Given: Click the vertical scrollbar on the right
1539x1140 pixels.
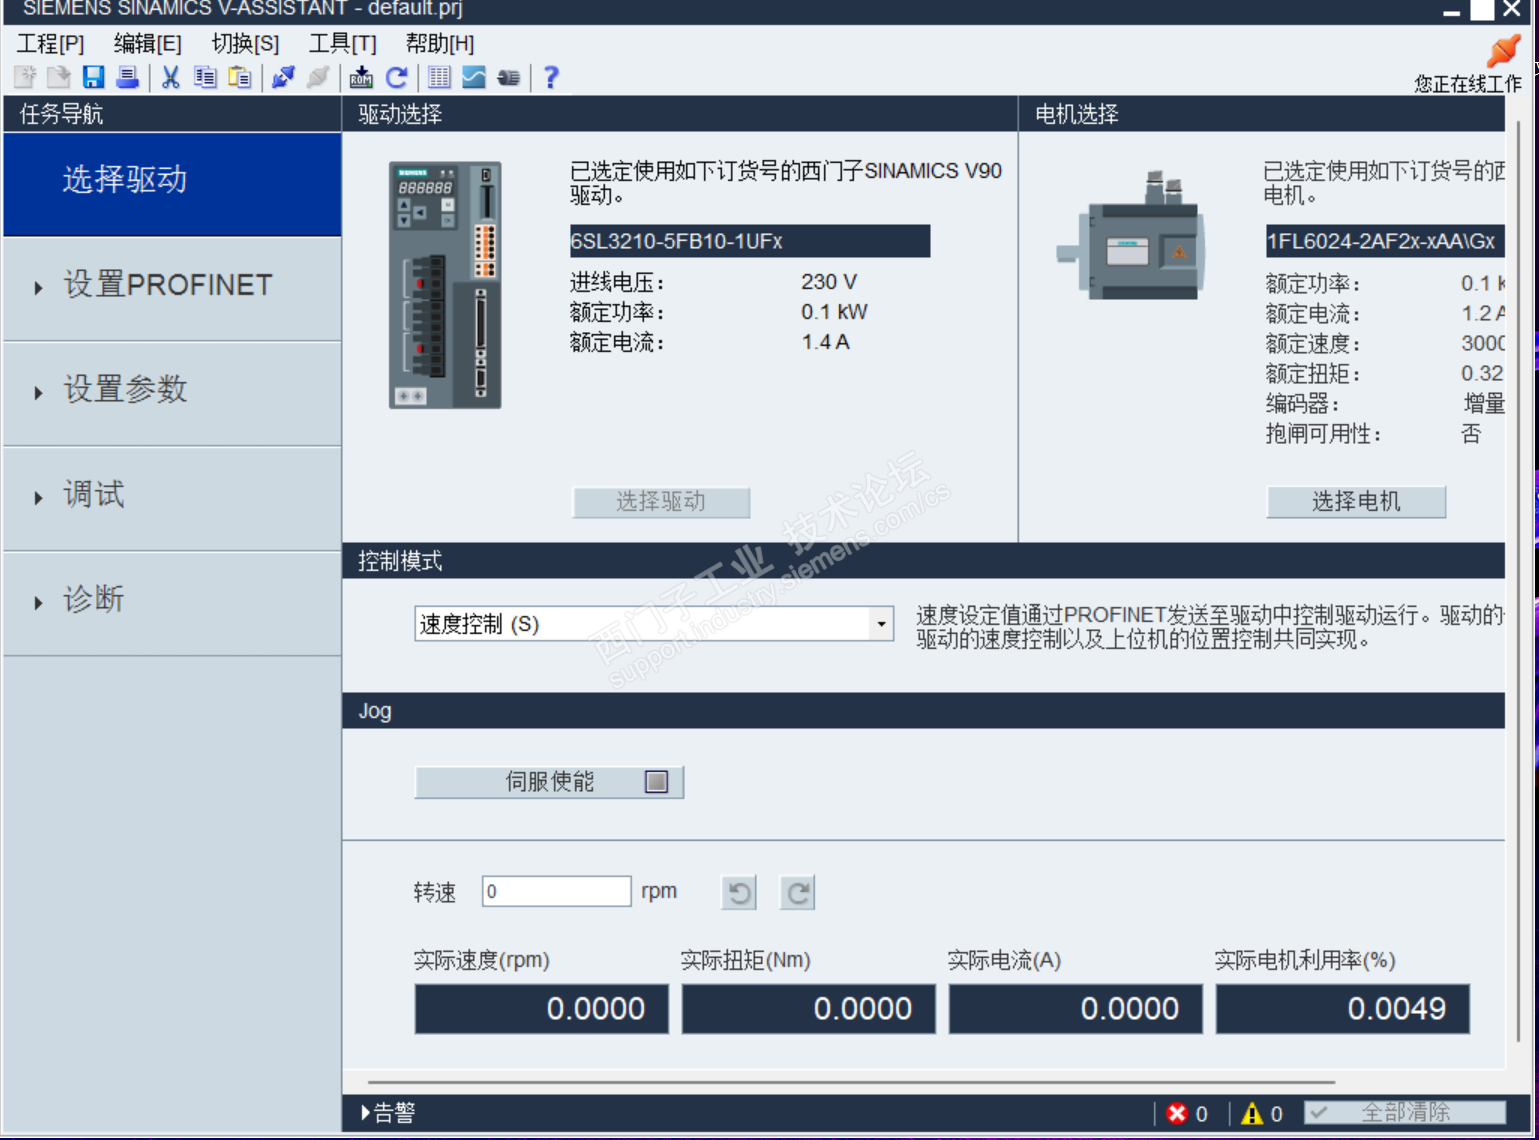Looking at the screenshot, I should [x=1518, y=580].
